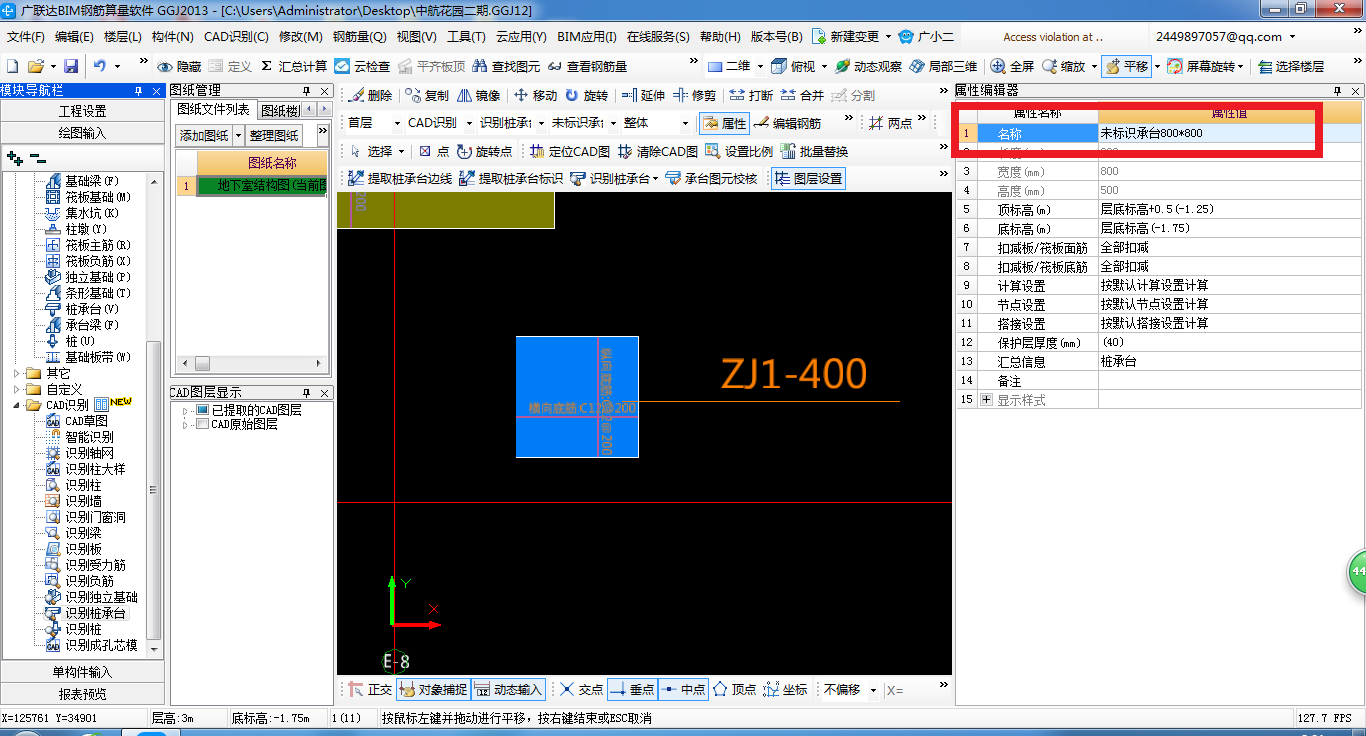The image size is (1366, 736).
Task: Toggle 动态输入 dynamic input
Action: tap(508, 690)
